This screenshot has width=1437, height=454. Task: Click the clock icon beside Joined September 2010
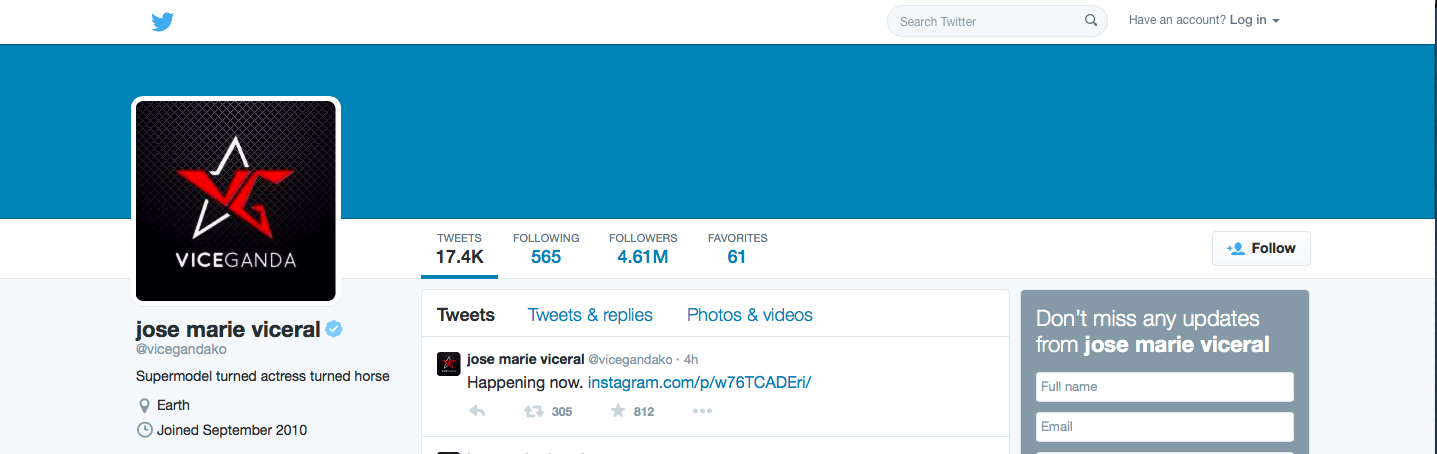(x=144, y=430)
